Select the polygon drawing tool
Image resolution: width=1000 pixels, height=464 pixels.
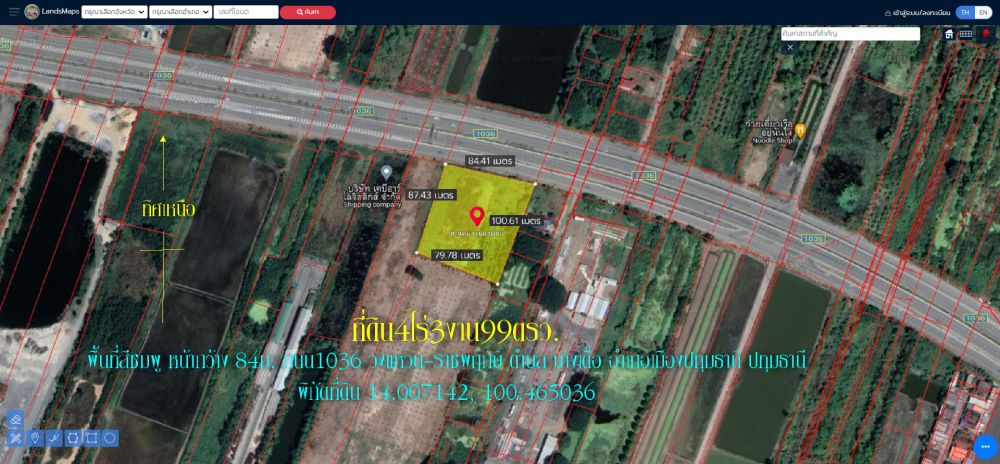pos(73,438)
